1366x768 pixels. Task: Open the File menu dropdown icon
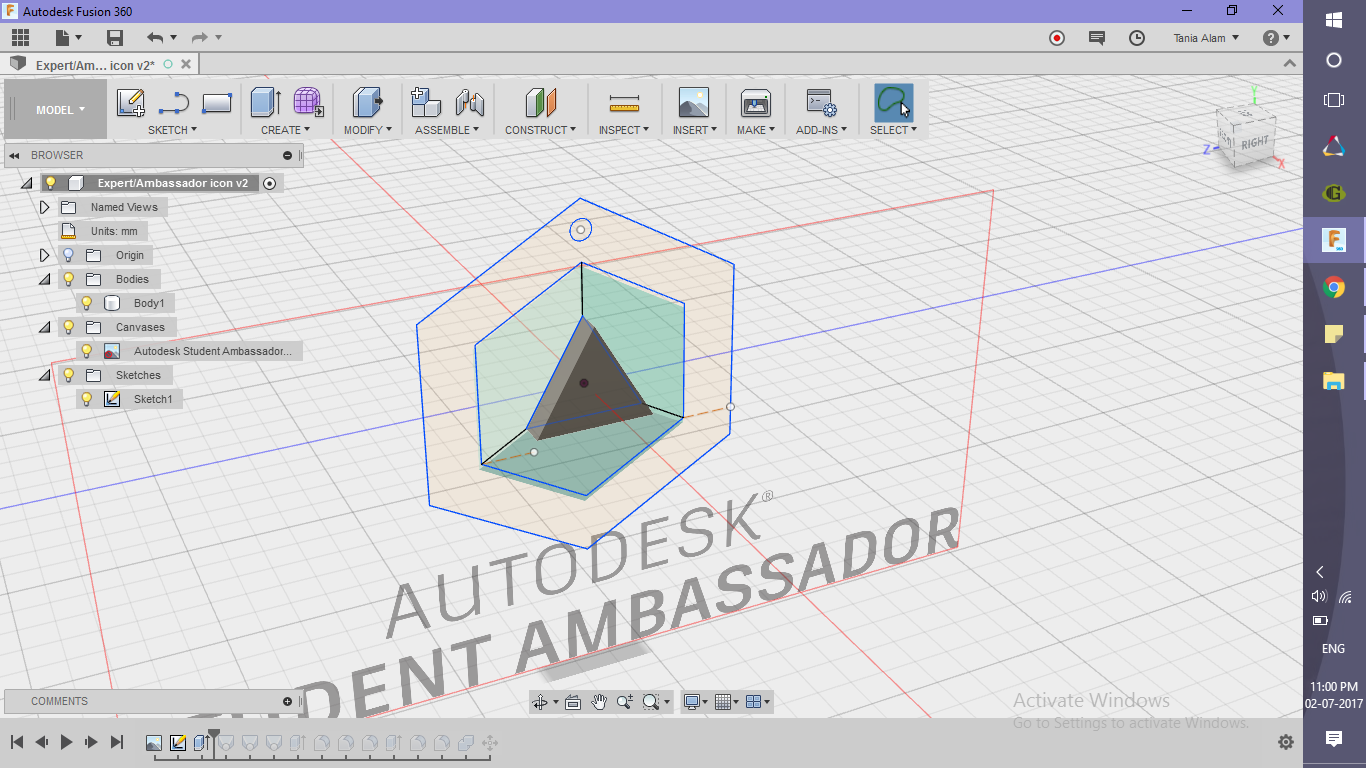tap(69, 38)
